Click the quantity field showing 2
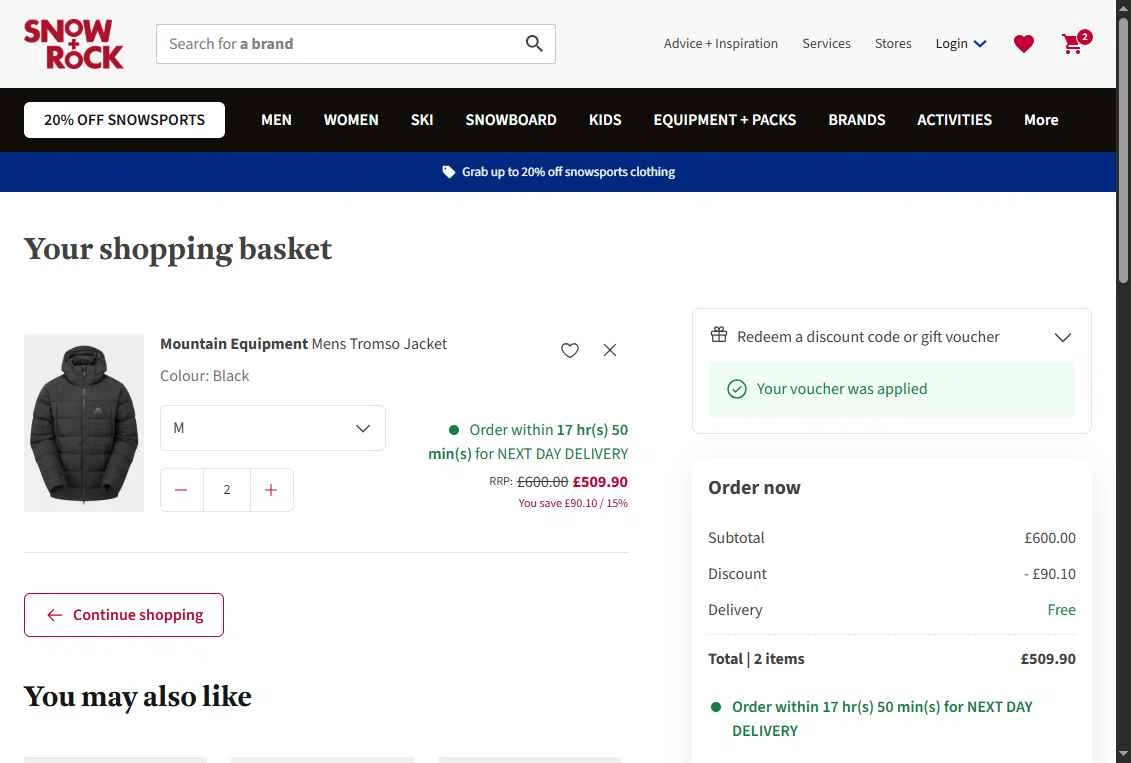 click(x=226, y=490)
